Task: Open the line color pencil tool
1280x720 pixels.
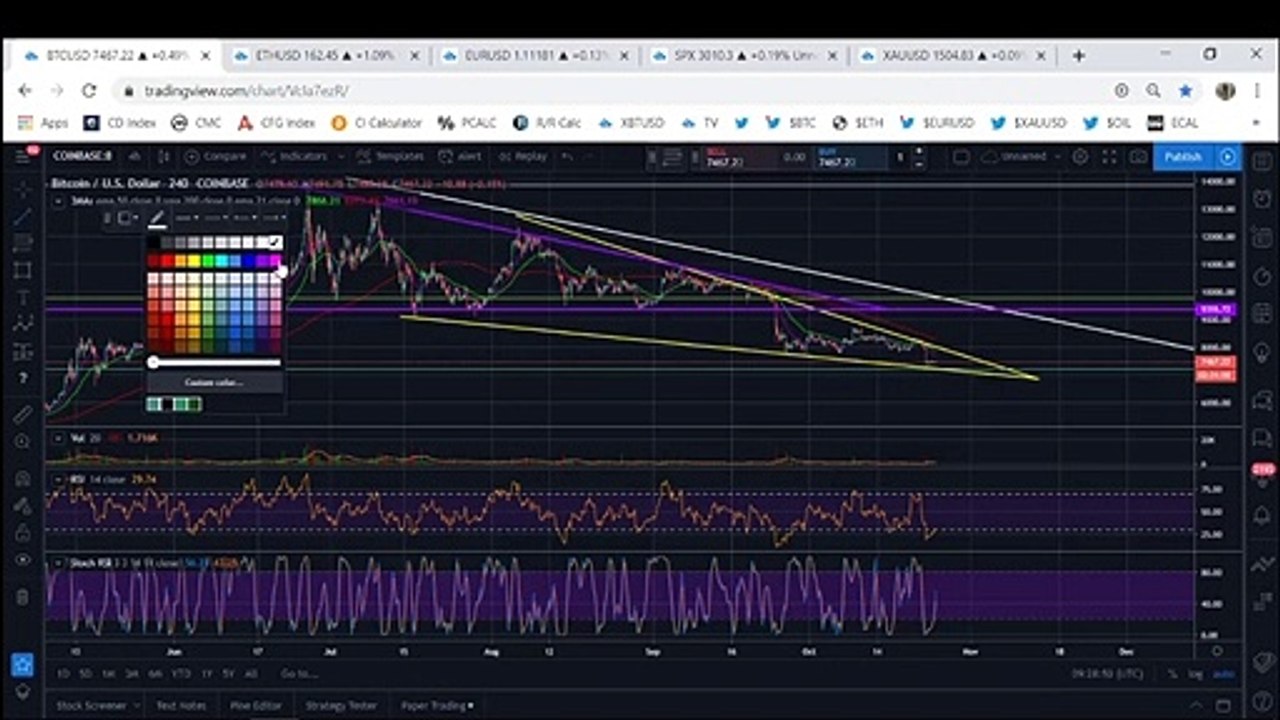Action: click(157, 218)
